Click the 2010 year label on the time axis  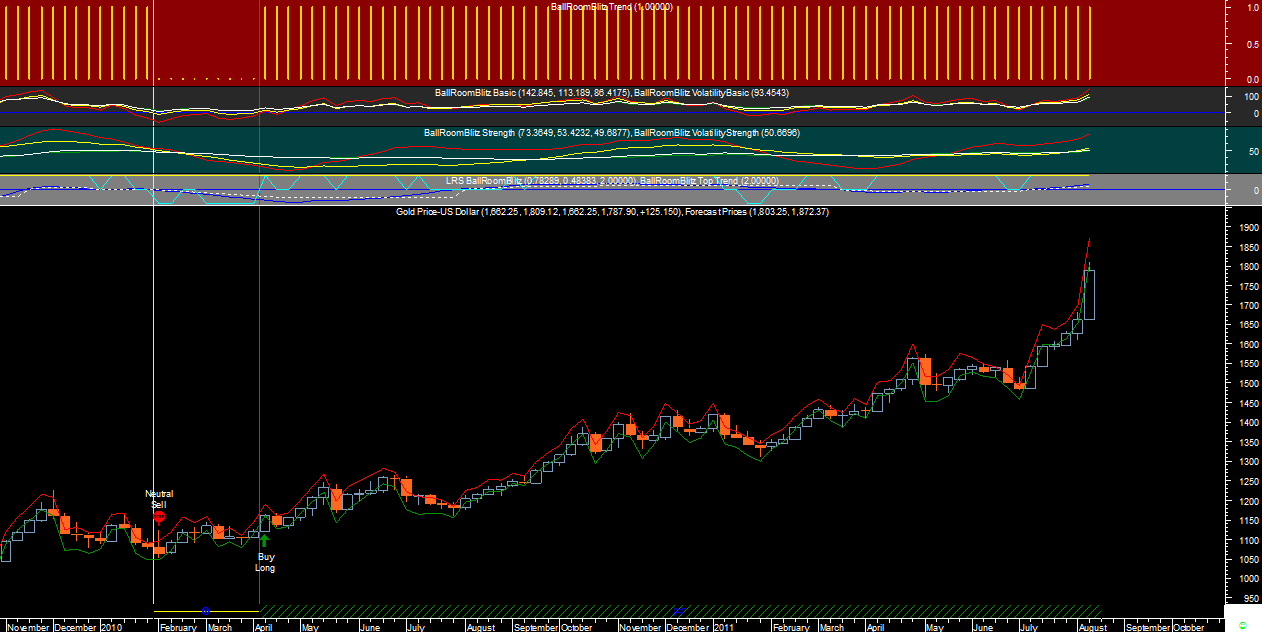(x=111, y=627)
